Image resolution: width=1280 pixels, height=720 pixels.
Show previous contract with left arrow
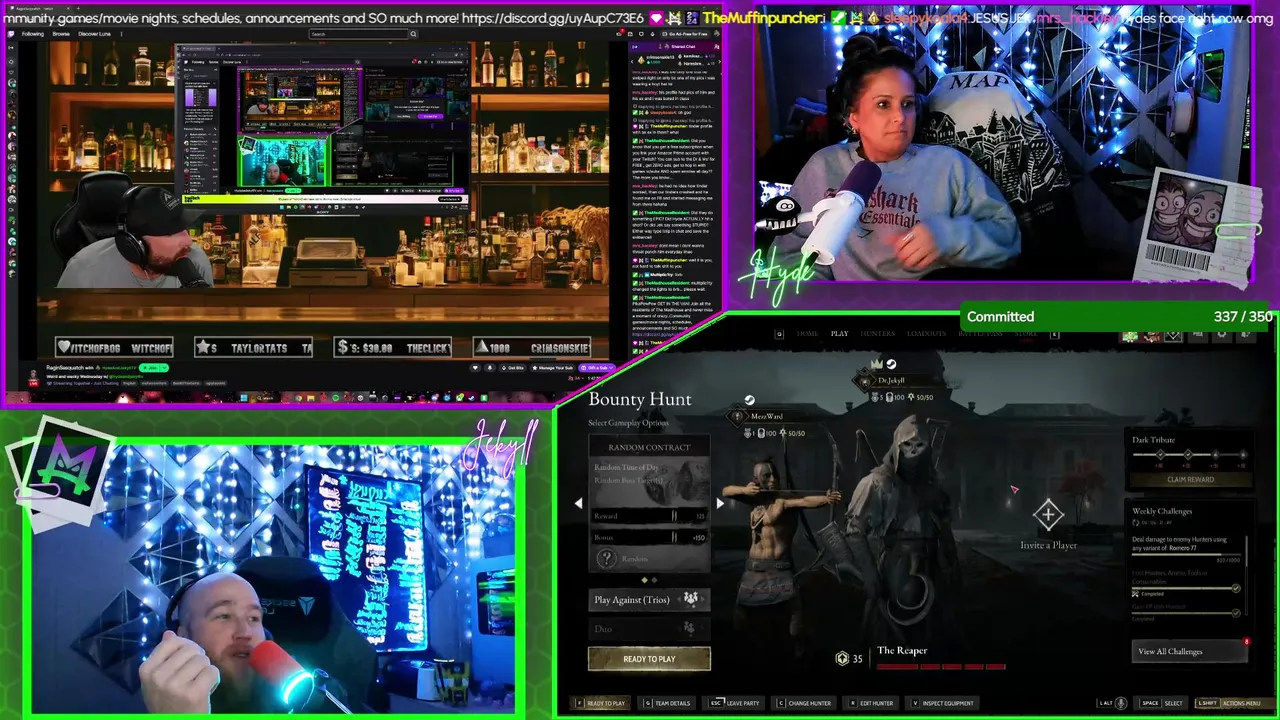[578, 503]
